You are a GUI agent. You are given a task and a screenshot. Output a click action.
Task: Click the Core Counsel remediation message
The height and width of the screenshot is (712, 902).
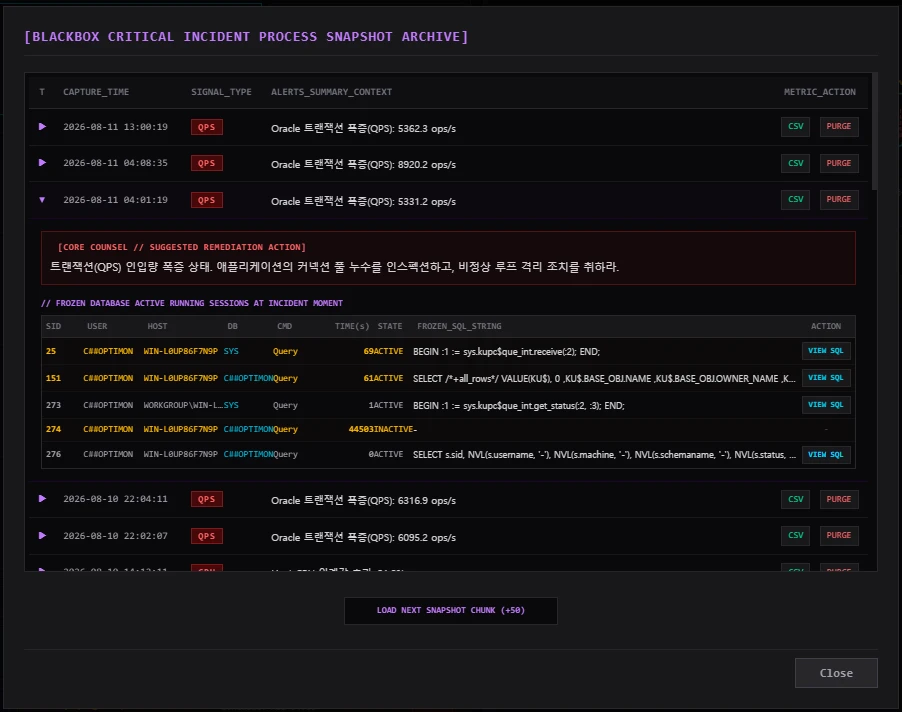click(334, 267)
